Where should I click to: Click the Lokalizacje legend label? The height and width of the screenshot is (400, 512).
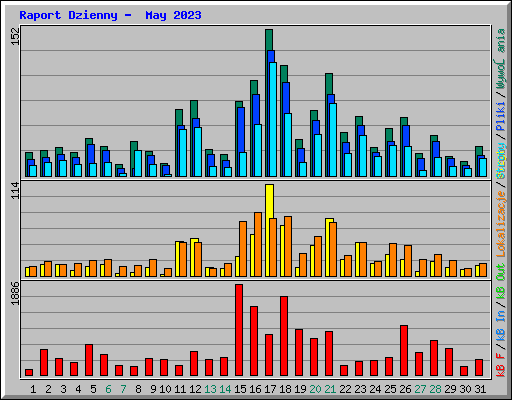point(500,224)
